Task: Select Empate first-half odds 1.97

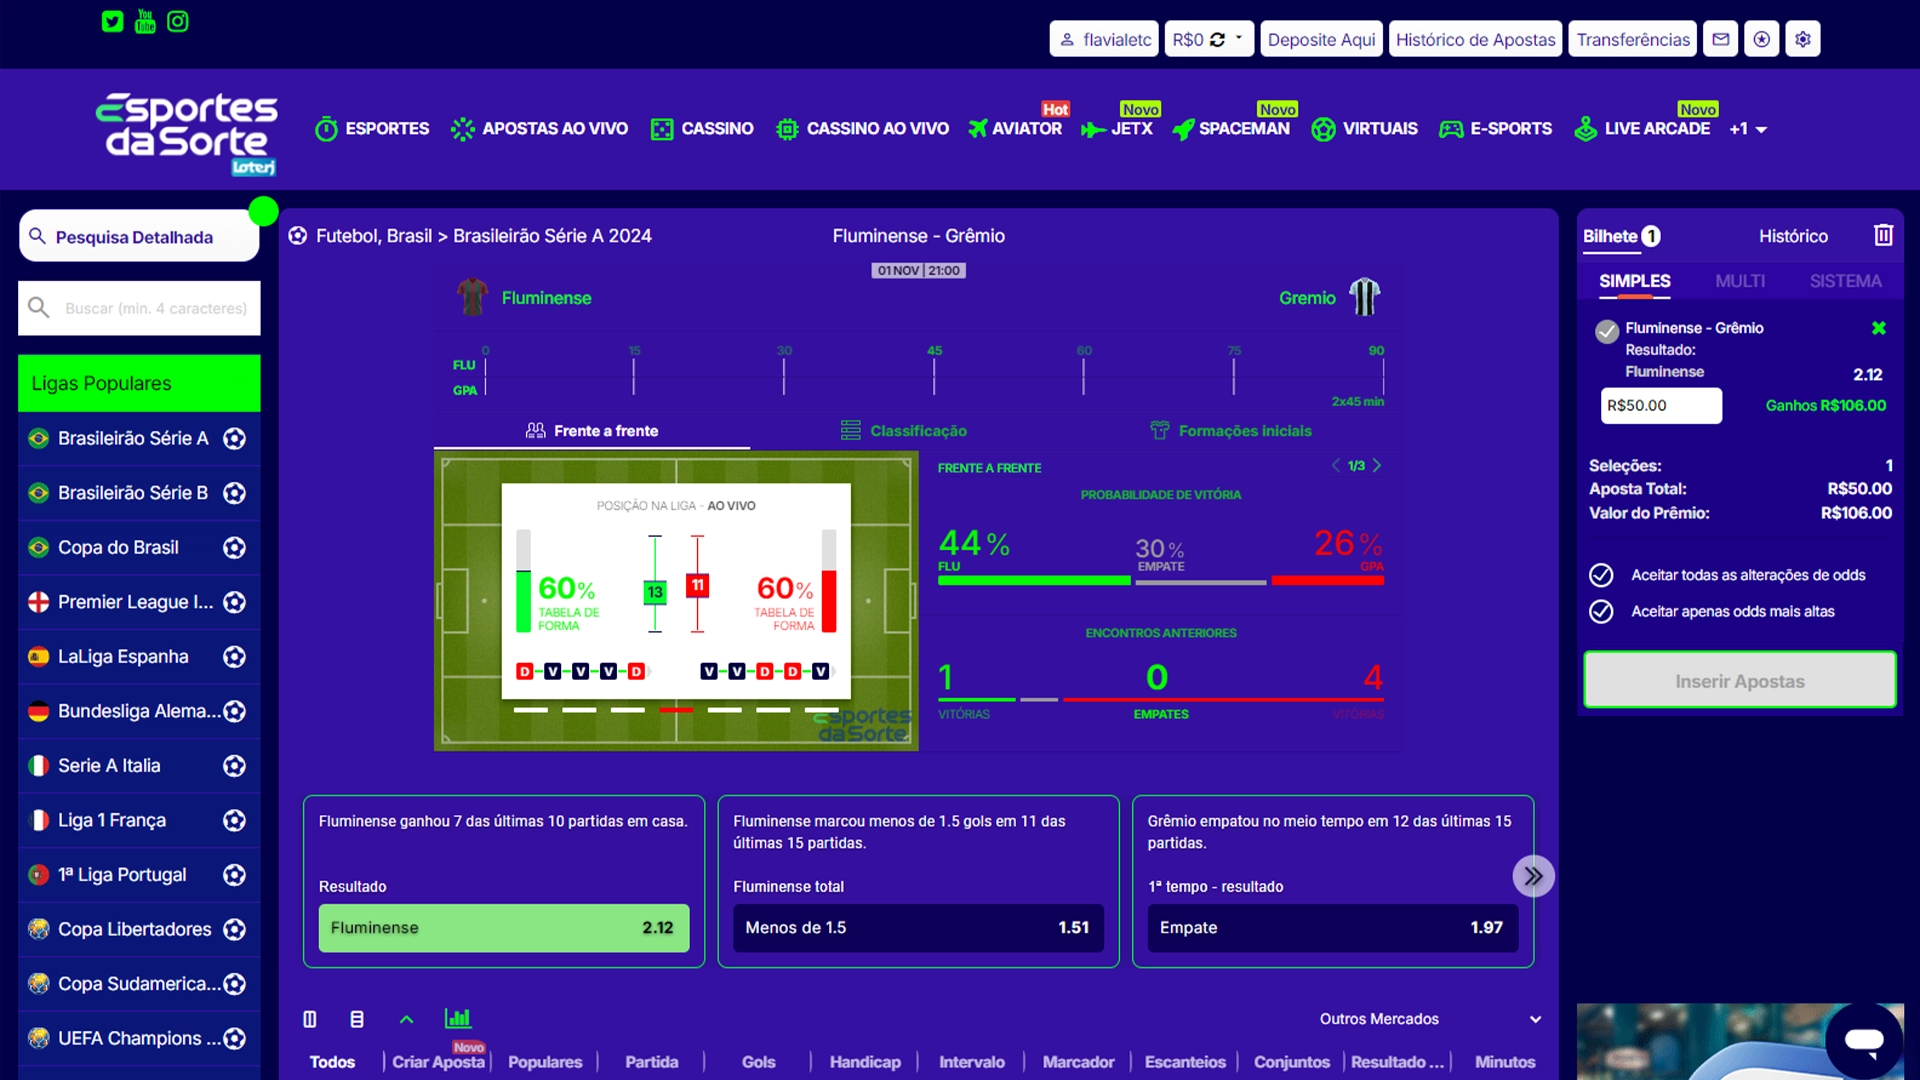Action: [1333, 928]
